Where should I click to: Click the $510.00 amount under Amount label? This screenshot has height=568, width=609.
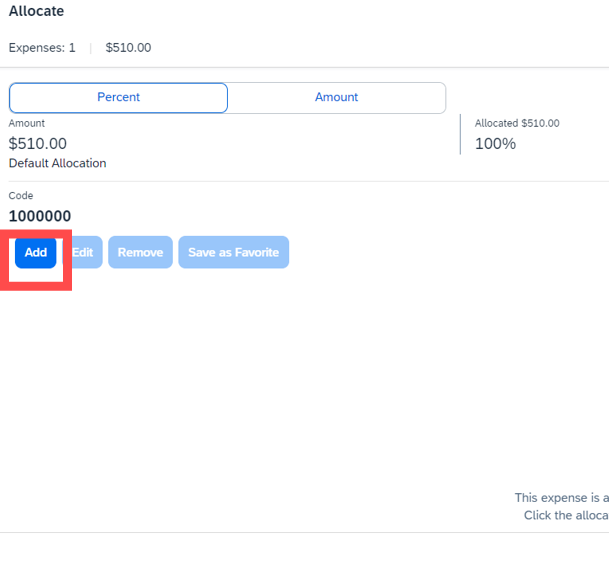(x=38, y=144)
